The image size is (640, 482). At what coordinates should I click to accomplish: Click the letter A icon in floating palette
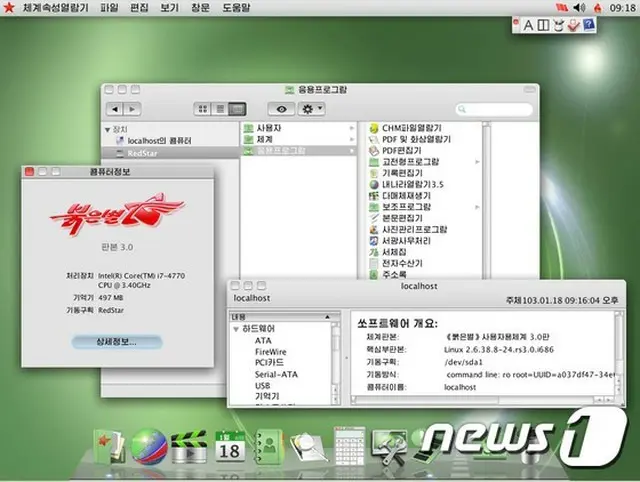528,25
